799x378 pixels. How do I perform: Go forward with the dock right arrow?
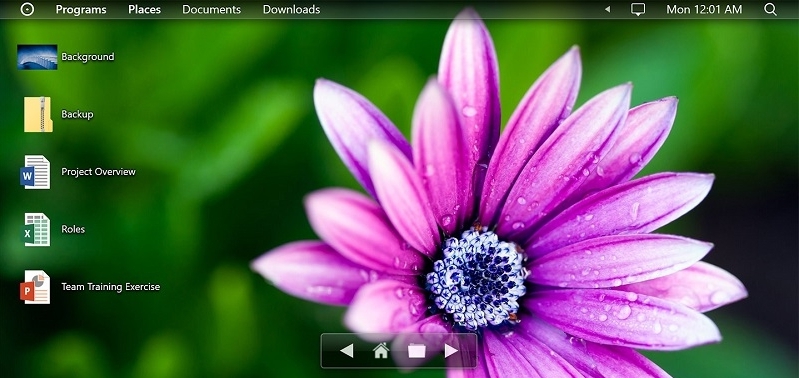(451, 350)
